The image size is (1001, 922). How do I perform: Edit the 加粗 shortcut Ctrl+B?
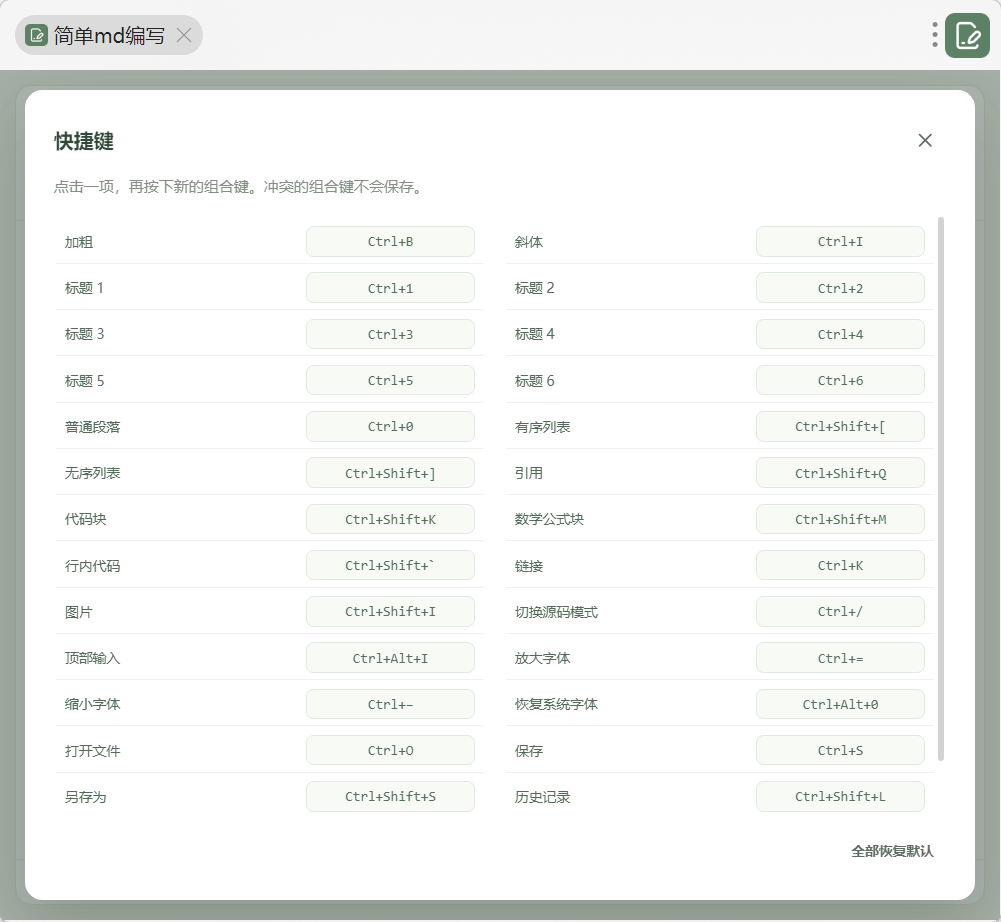click(x=390, y=241)
